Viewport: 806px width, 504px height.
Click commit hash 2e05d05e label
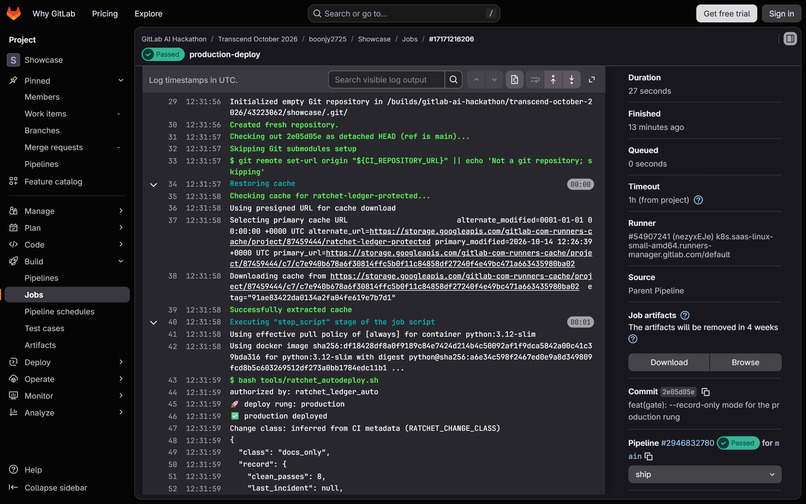[x=679, y=392]
